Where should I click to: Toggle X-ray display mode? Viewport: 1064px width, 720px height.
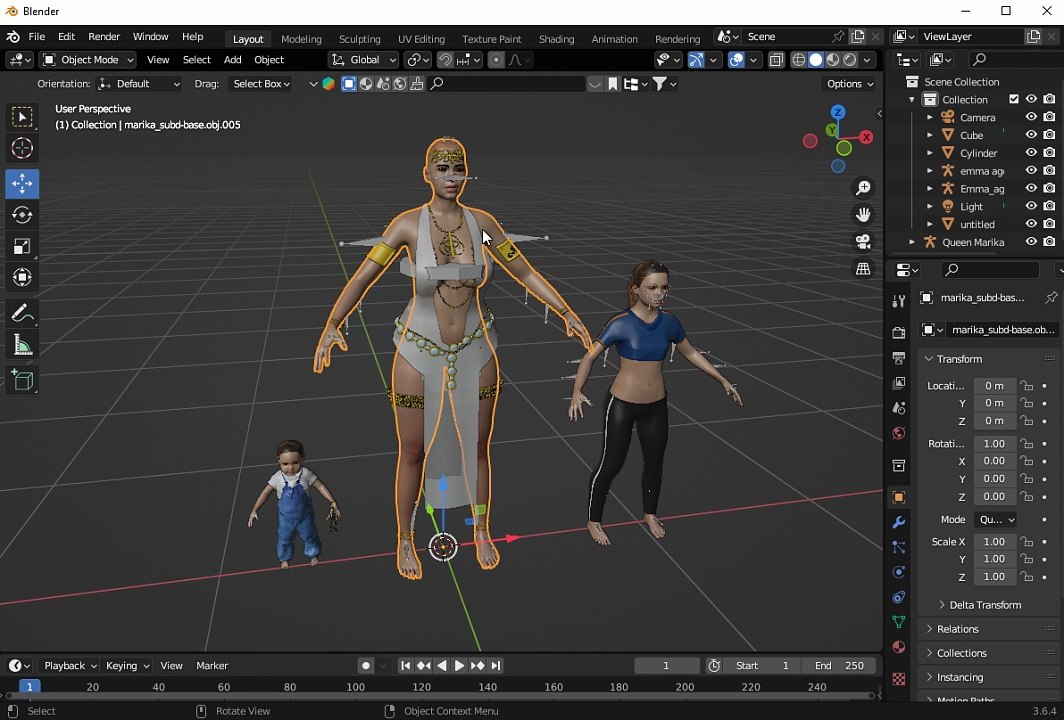click(776, 60)
